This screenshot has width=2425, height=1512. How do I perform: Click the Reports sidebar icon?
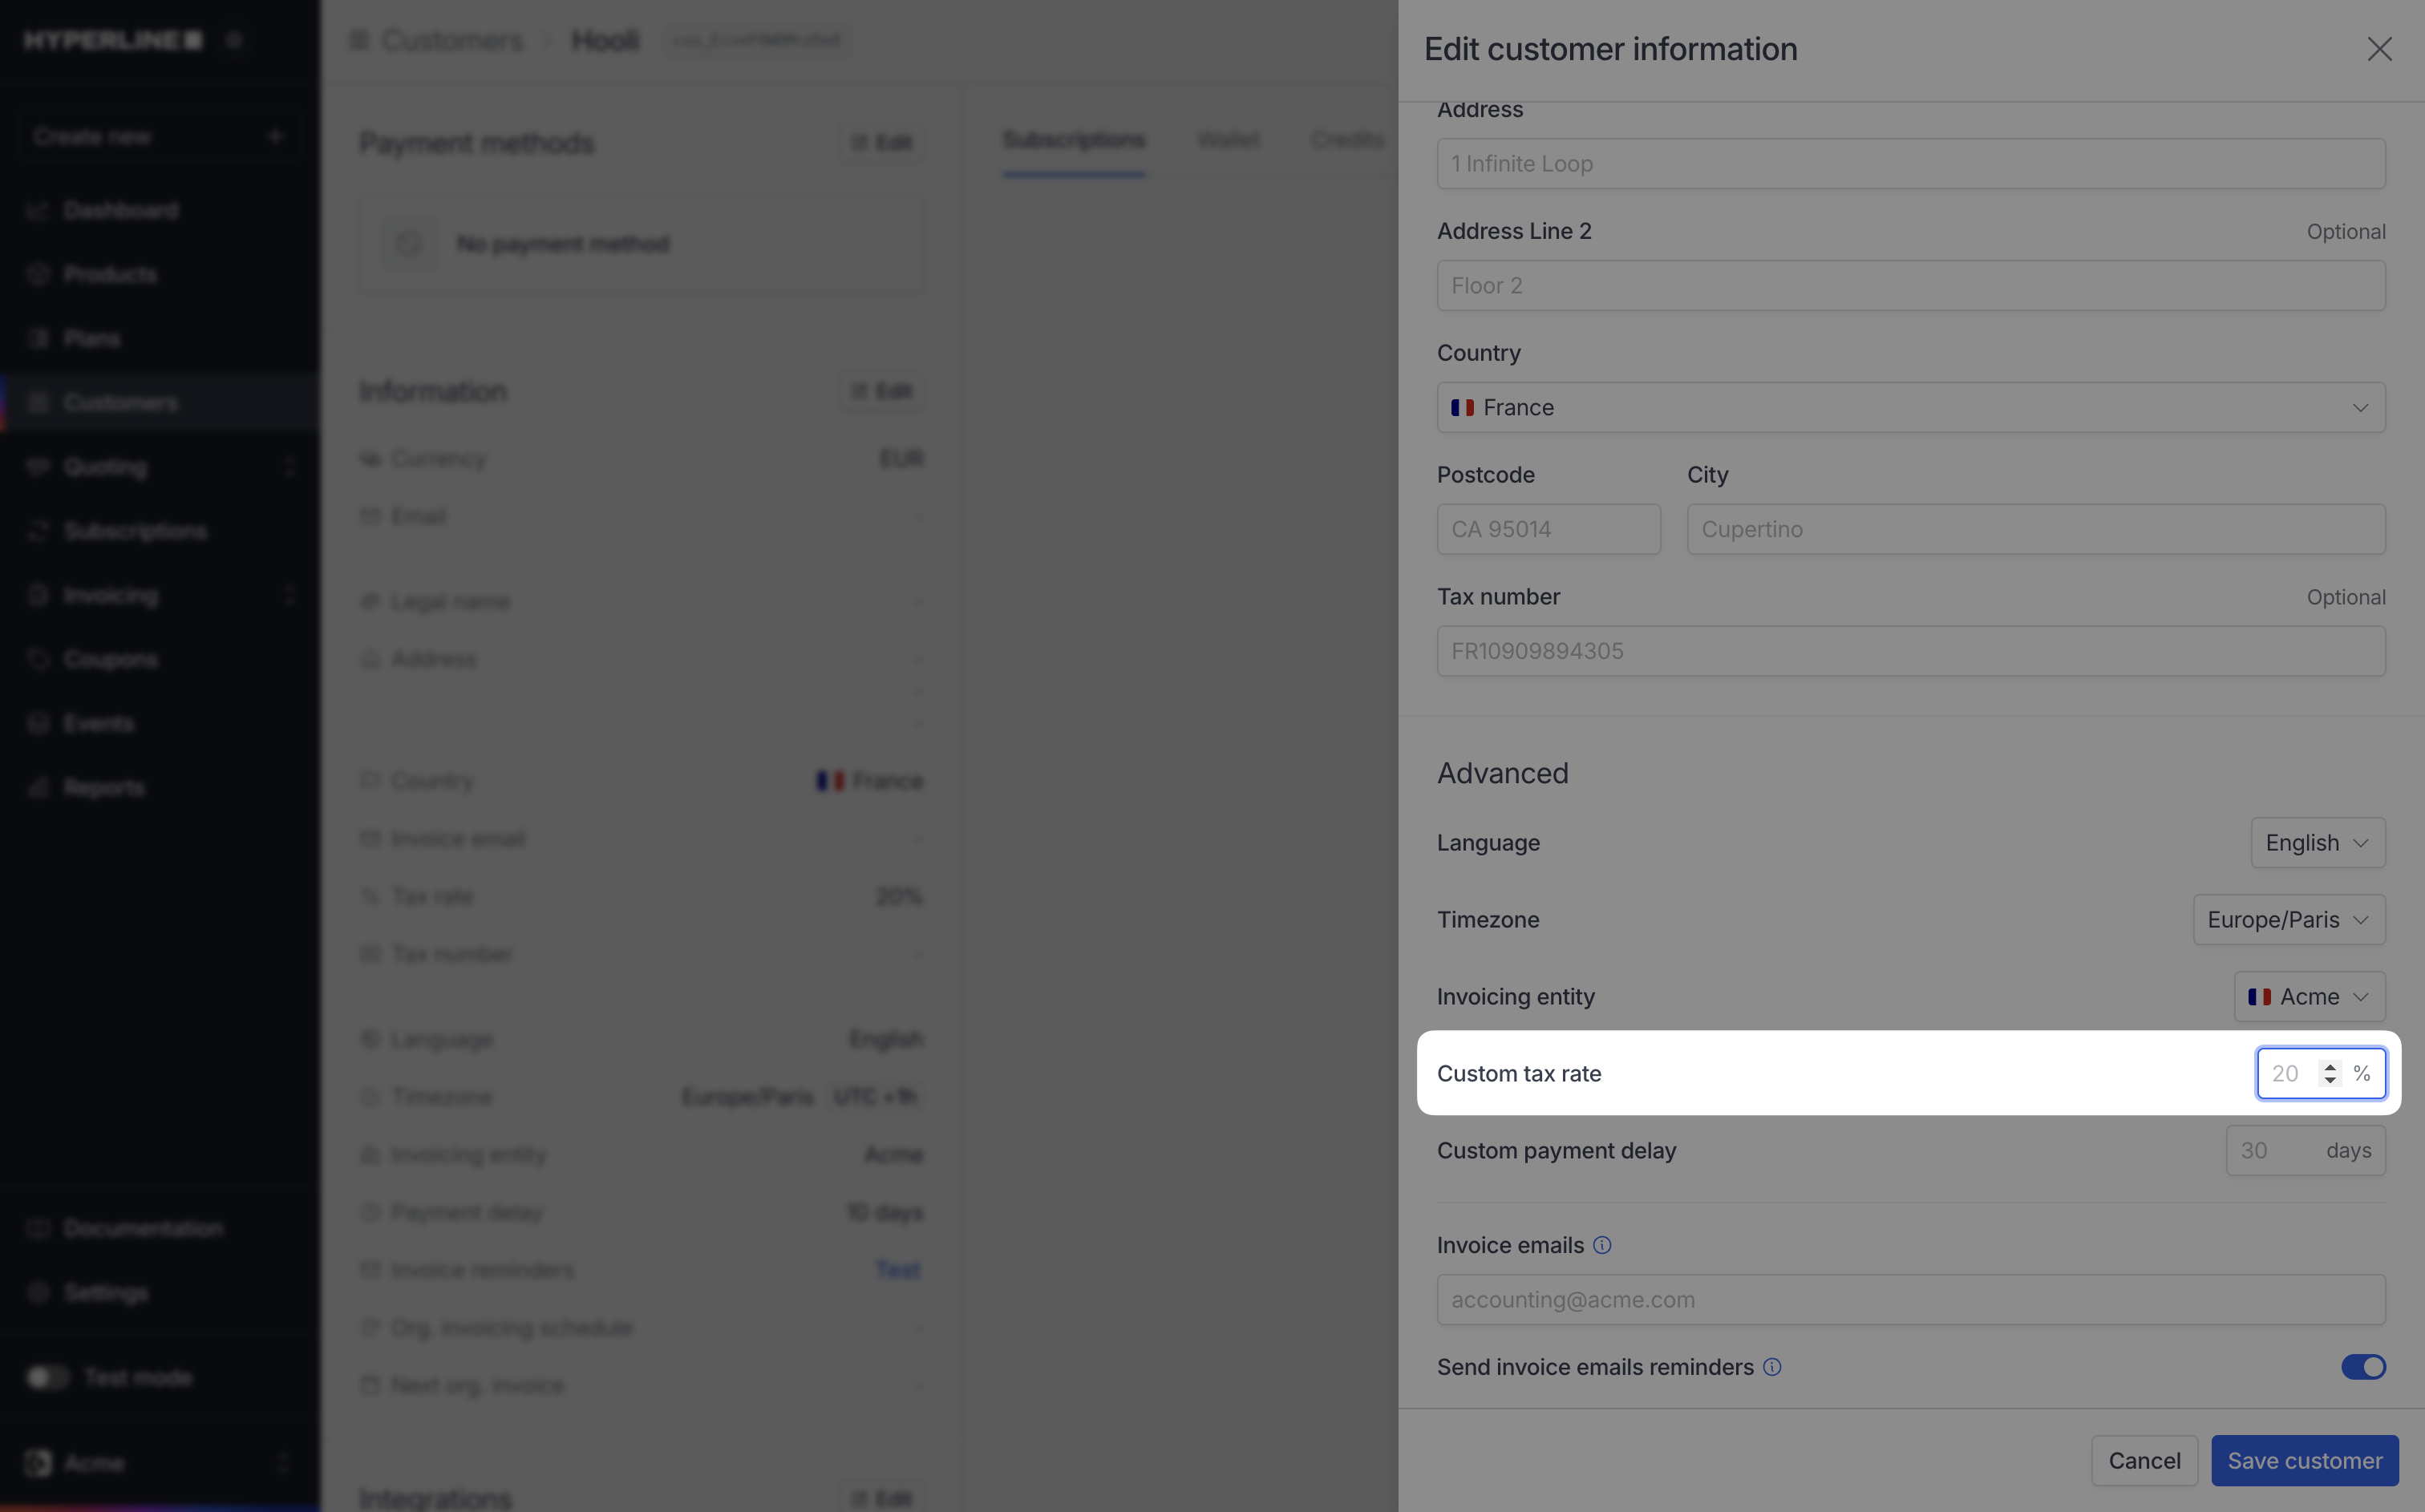click(38, 787)
